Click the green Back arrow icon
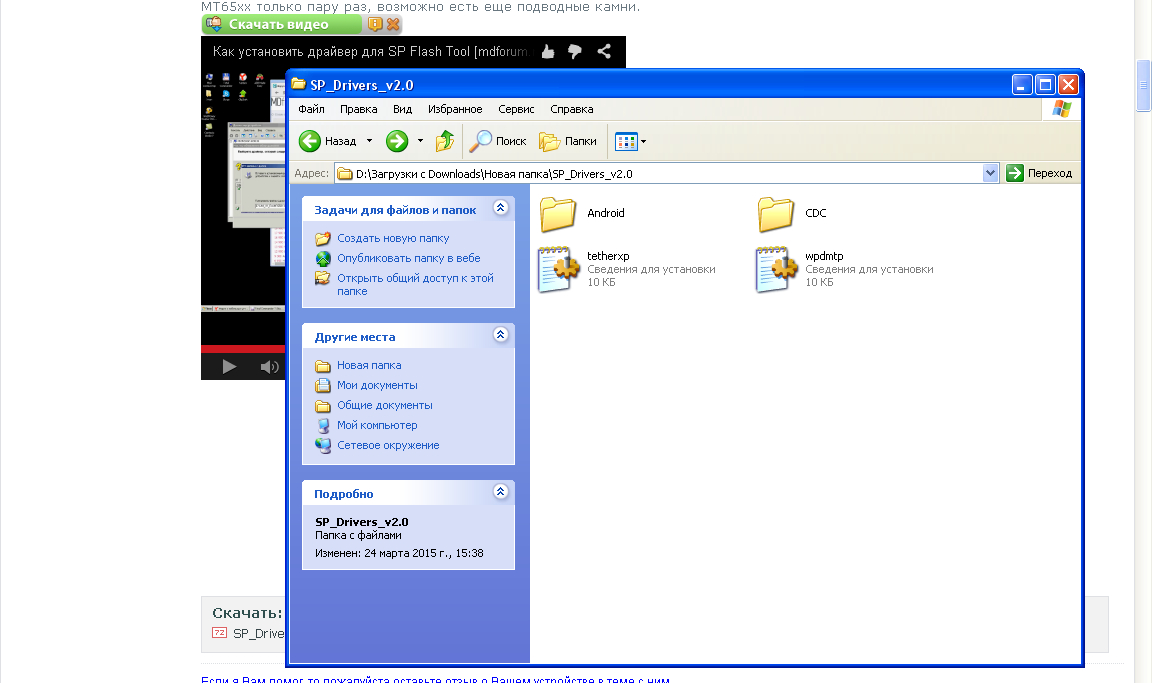 pyautogui.click(x=310, y=141)
